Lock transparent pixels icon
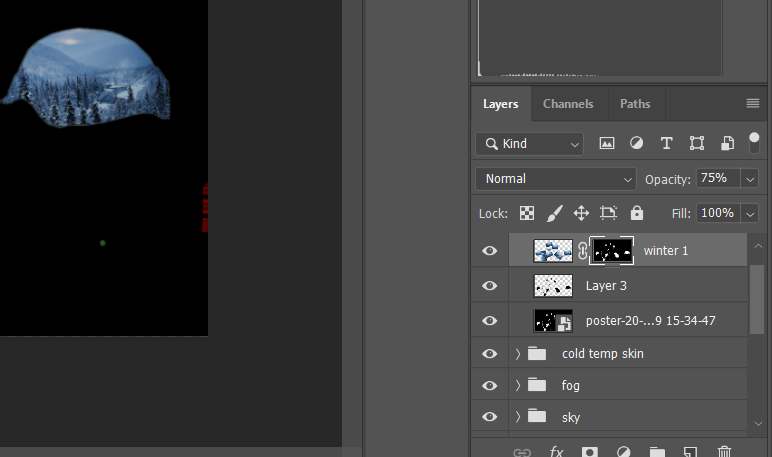Image resolution: width=772 pixels, height=457 pixels. pos(527,213)
